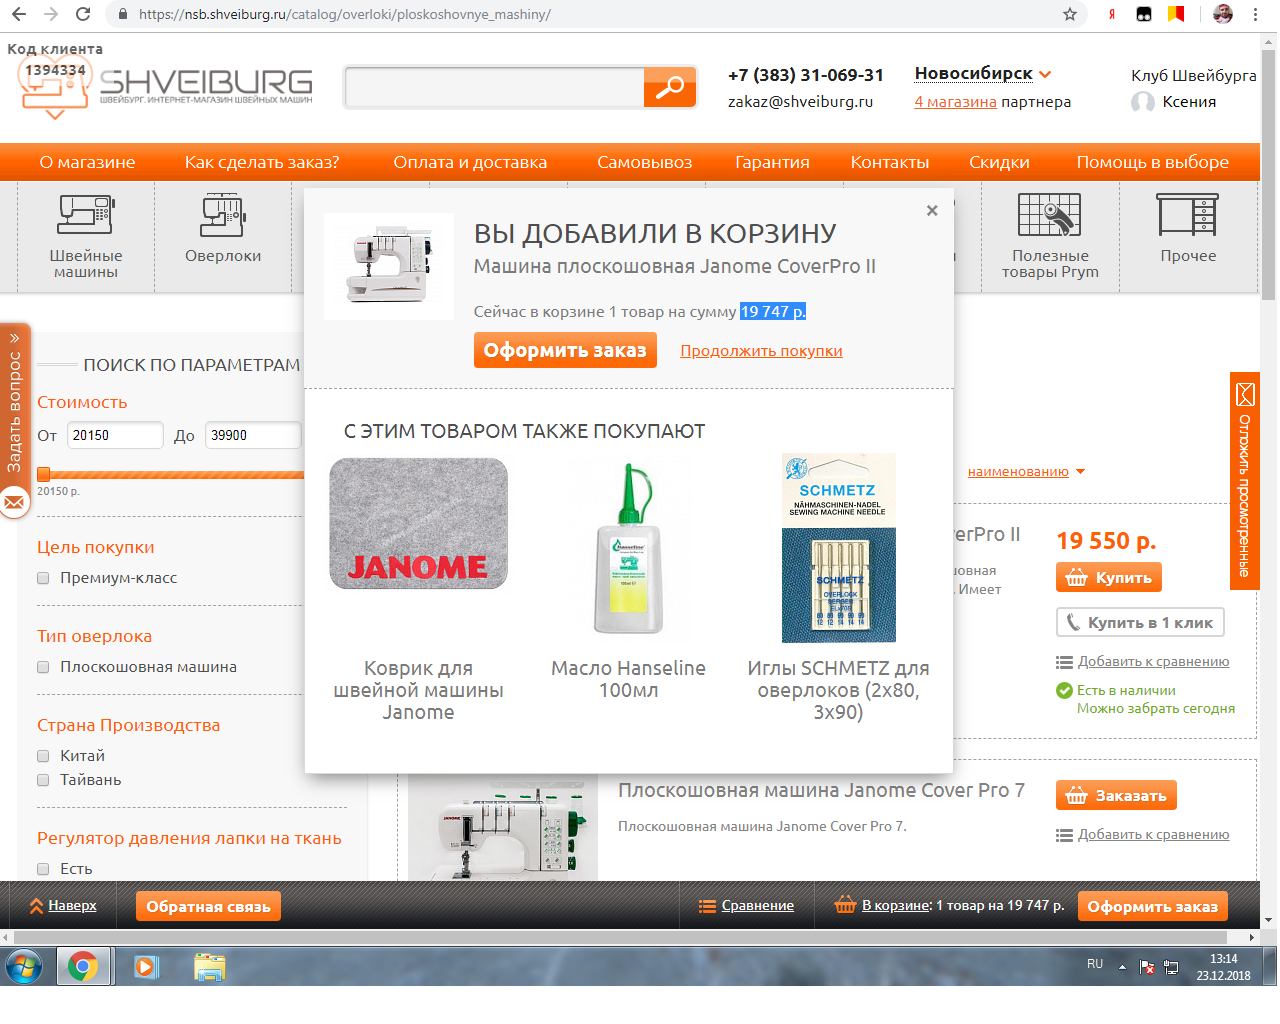
Task: Click the Shveiburg logo
Action: click(166, 87)
